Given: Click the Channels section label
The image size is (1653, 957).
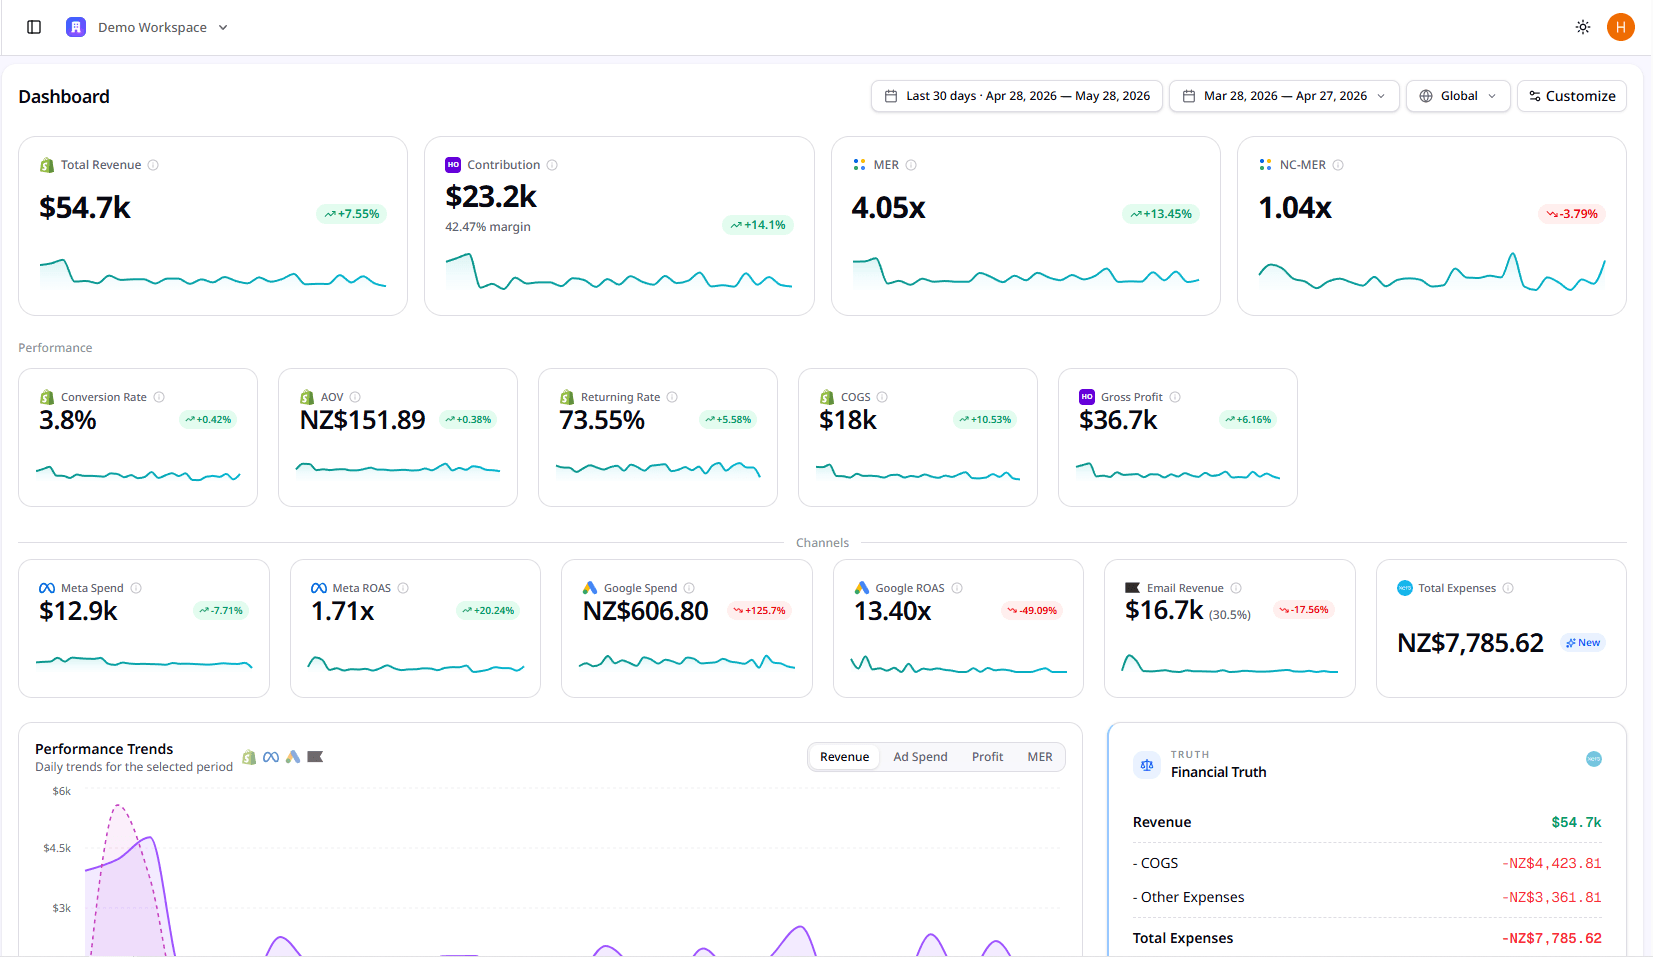Looking at the screenshot, I should click(x=822, y=543).
